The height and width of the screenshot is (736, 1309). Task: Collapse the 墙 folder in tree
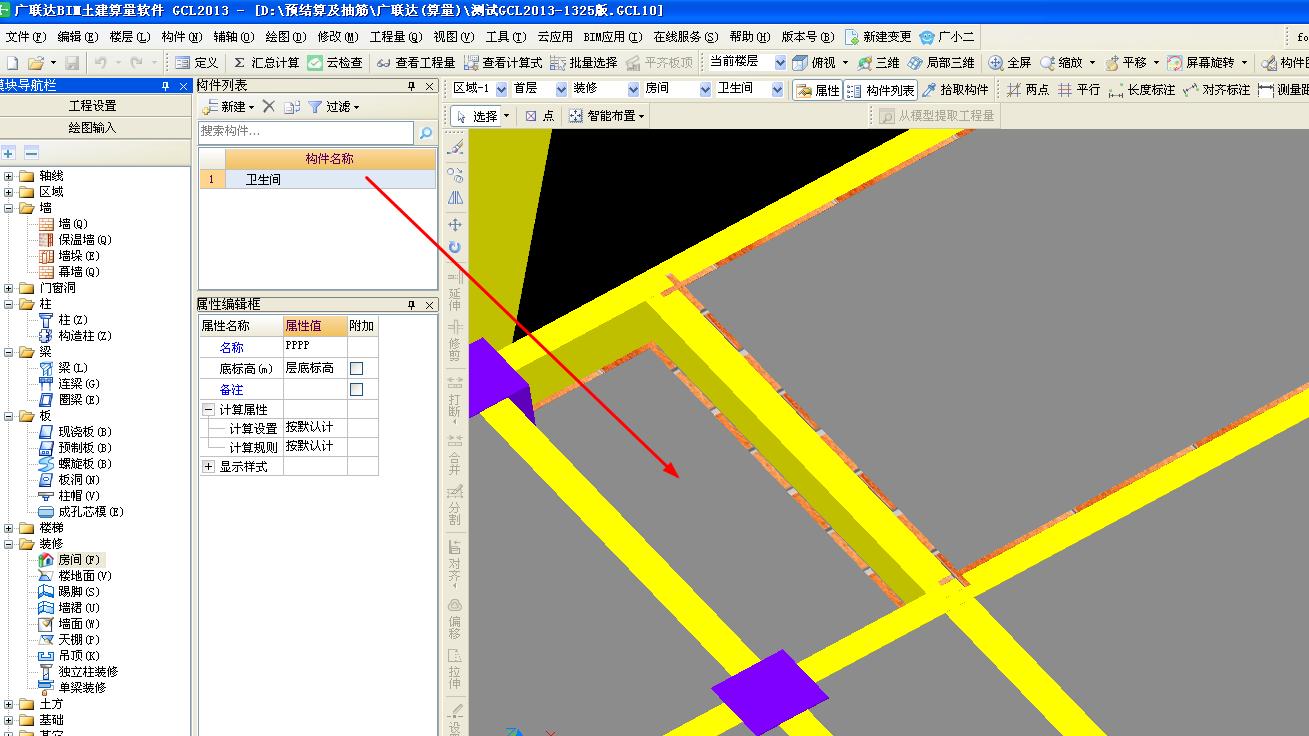[9, 208]
